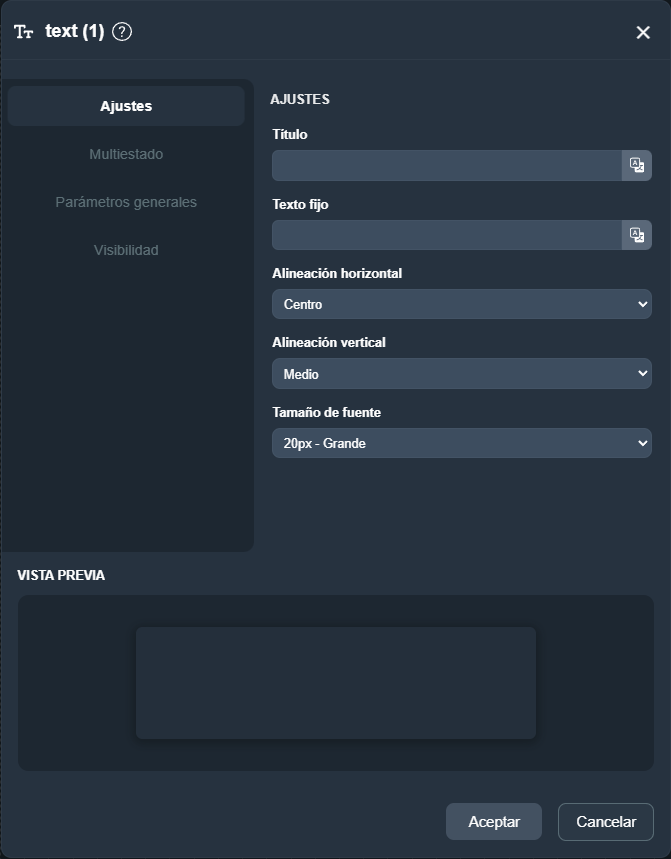The image size is (671, 859).
Task: Click the preview box in Vista previa
Action: [x=336, y=683]
